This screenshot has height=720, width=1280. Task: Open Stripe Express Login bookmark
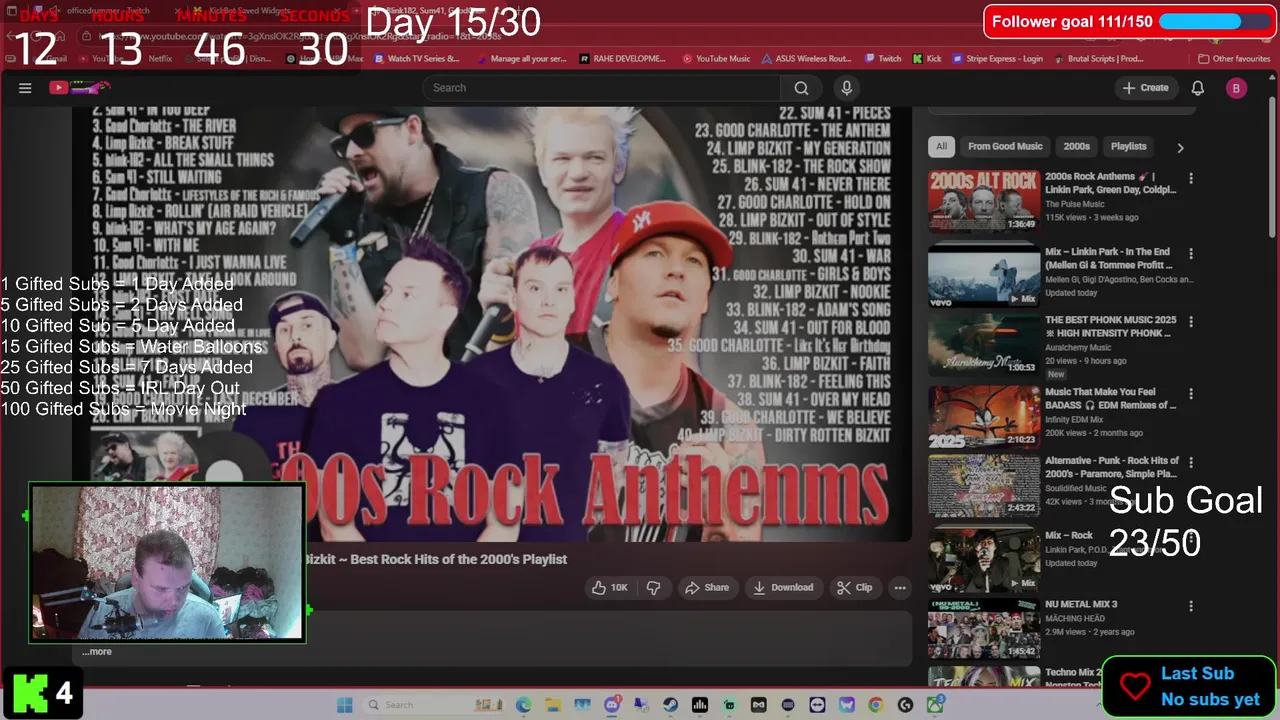[996, 59]
